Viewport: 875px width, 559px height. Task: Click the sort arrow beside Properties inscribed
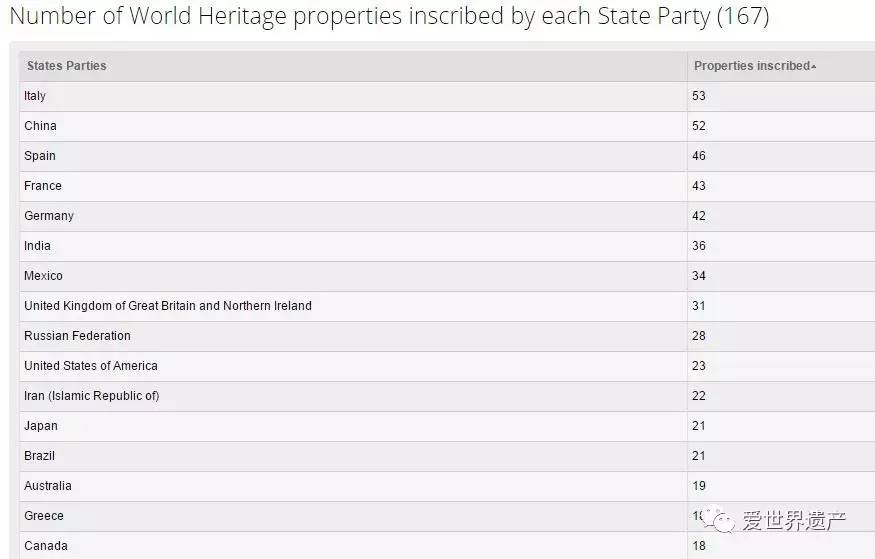pos(814,67)
